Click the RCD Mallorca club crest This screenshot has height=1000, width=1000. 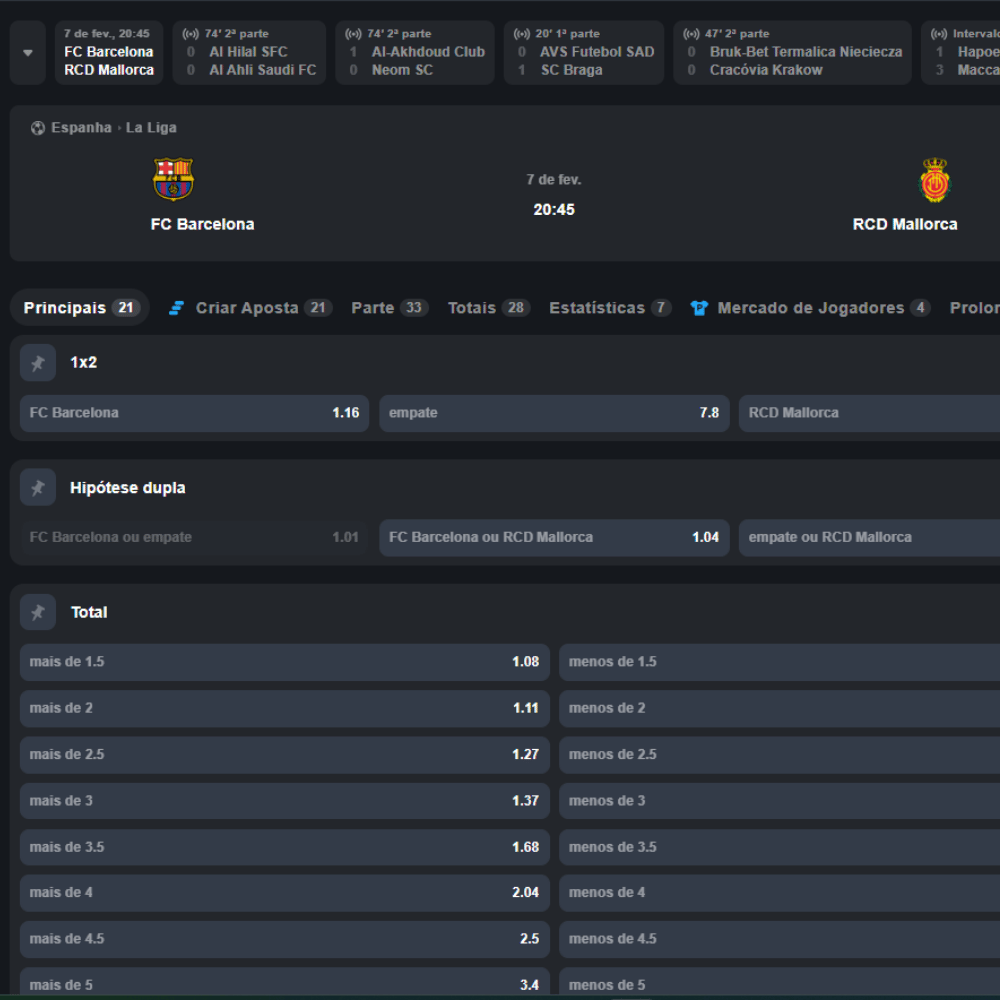click(x=935, y=180)
